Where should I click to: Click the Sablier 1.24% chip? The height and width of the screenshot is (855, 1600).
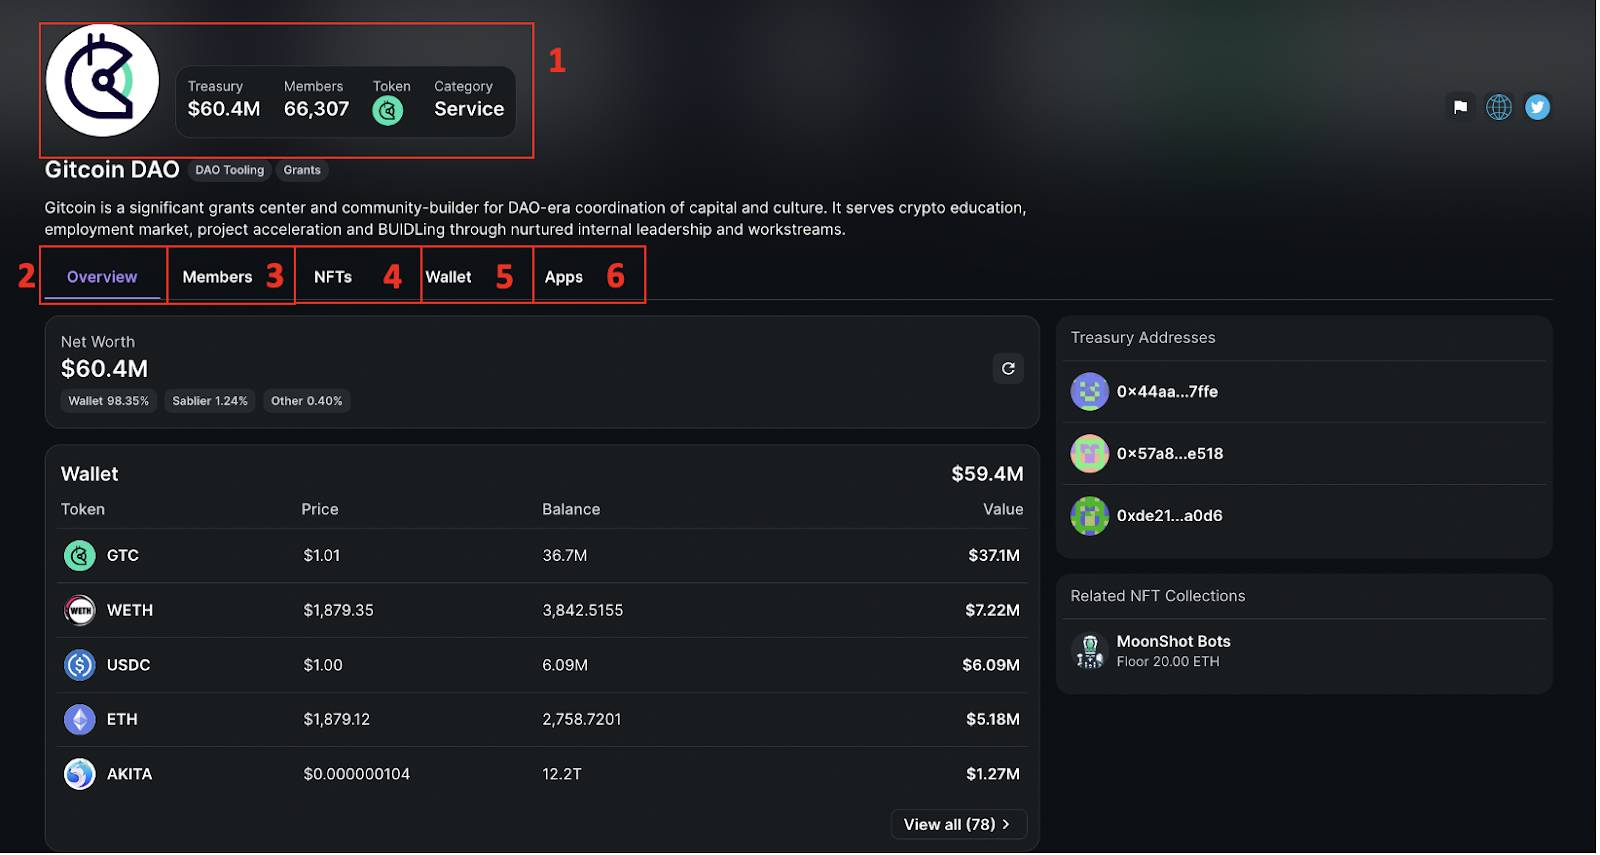point(210,401)
